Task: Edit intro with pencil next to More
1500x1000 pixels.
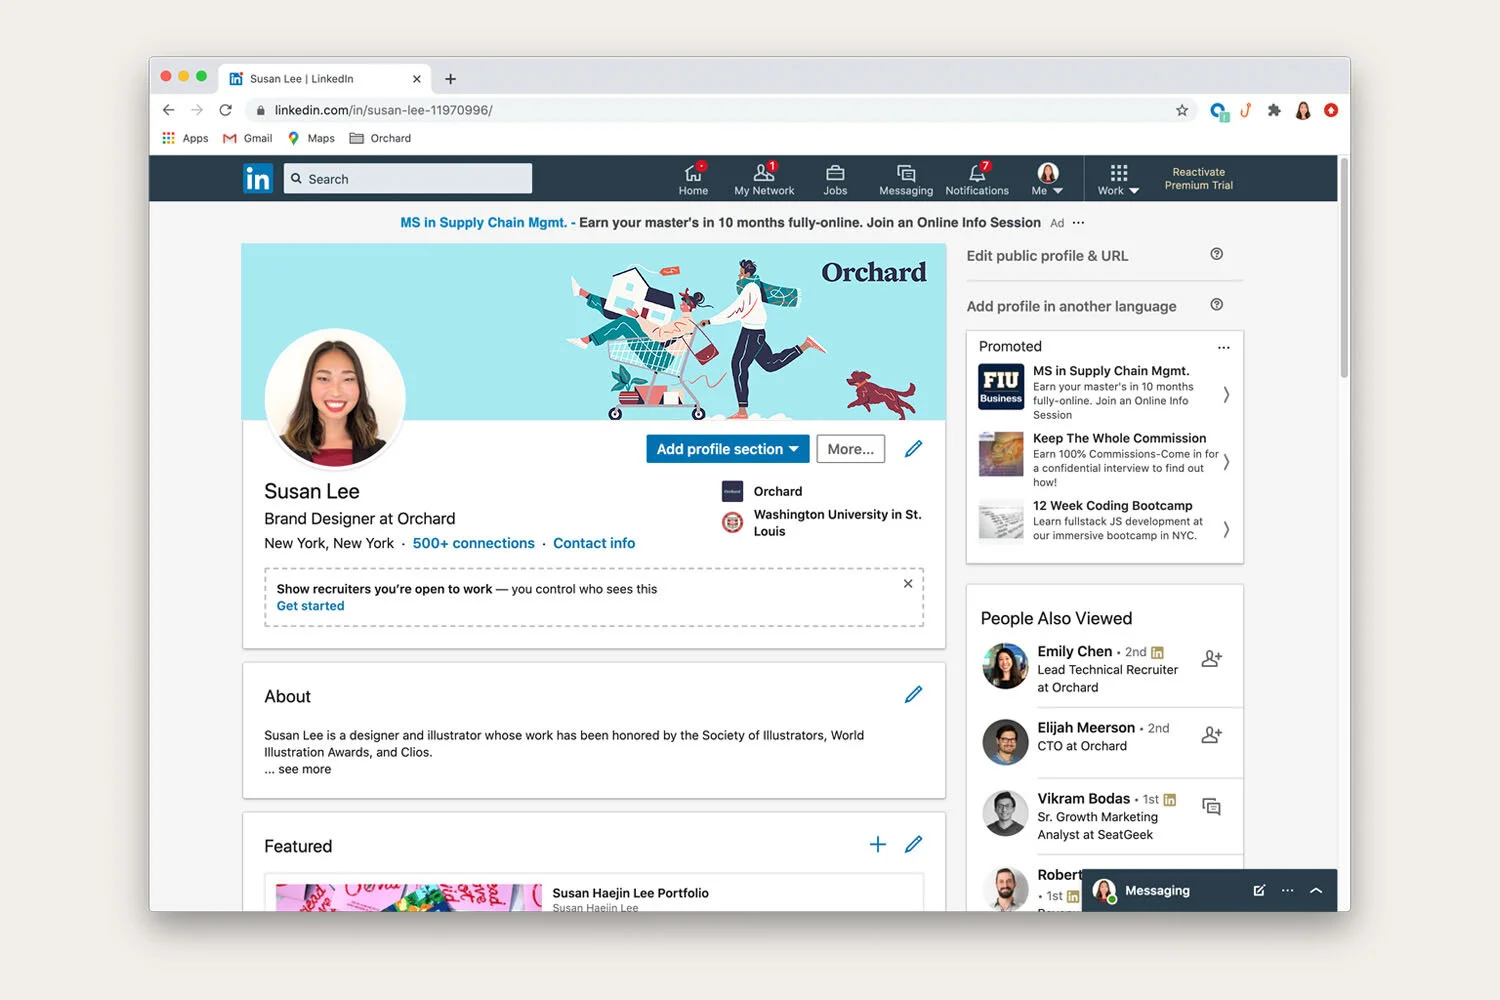Action: coord(913,449)
